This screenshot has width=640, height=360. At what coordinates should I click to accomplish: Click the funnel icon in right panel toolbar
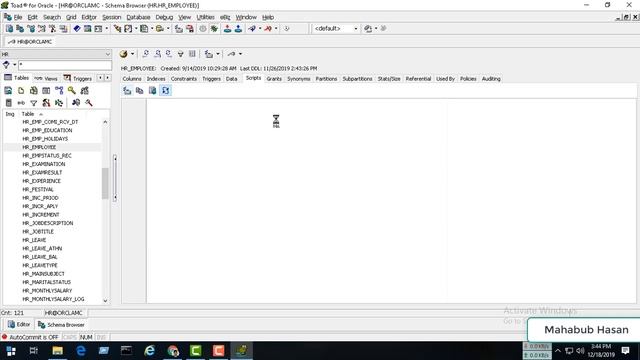[x=180, y=54]
